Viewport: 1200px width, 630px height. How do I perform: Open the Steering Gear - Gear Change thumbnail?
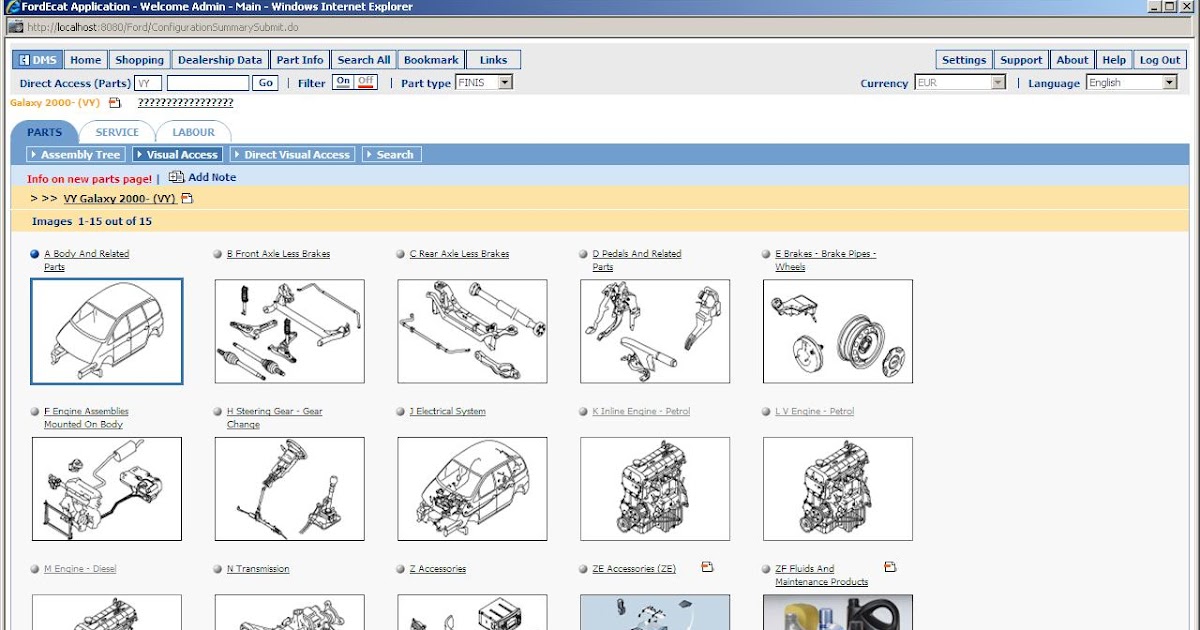290,489
